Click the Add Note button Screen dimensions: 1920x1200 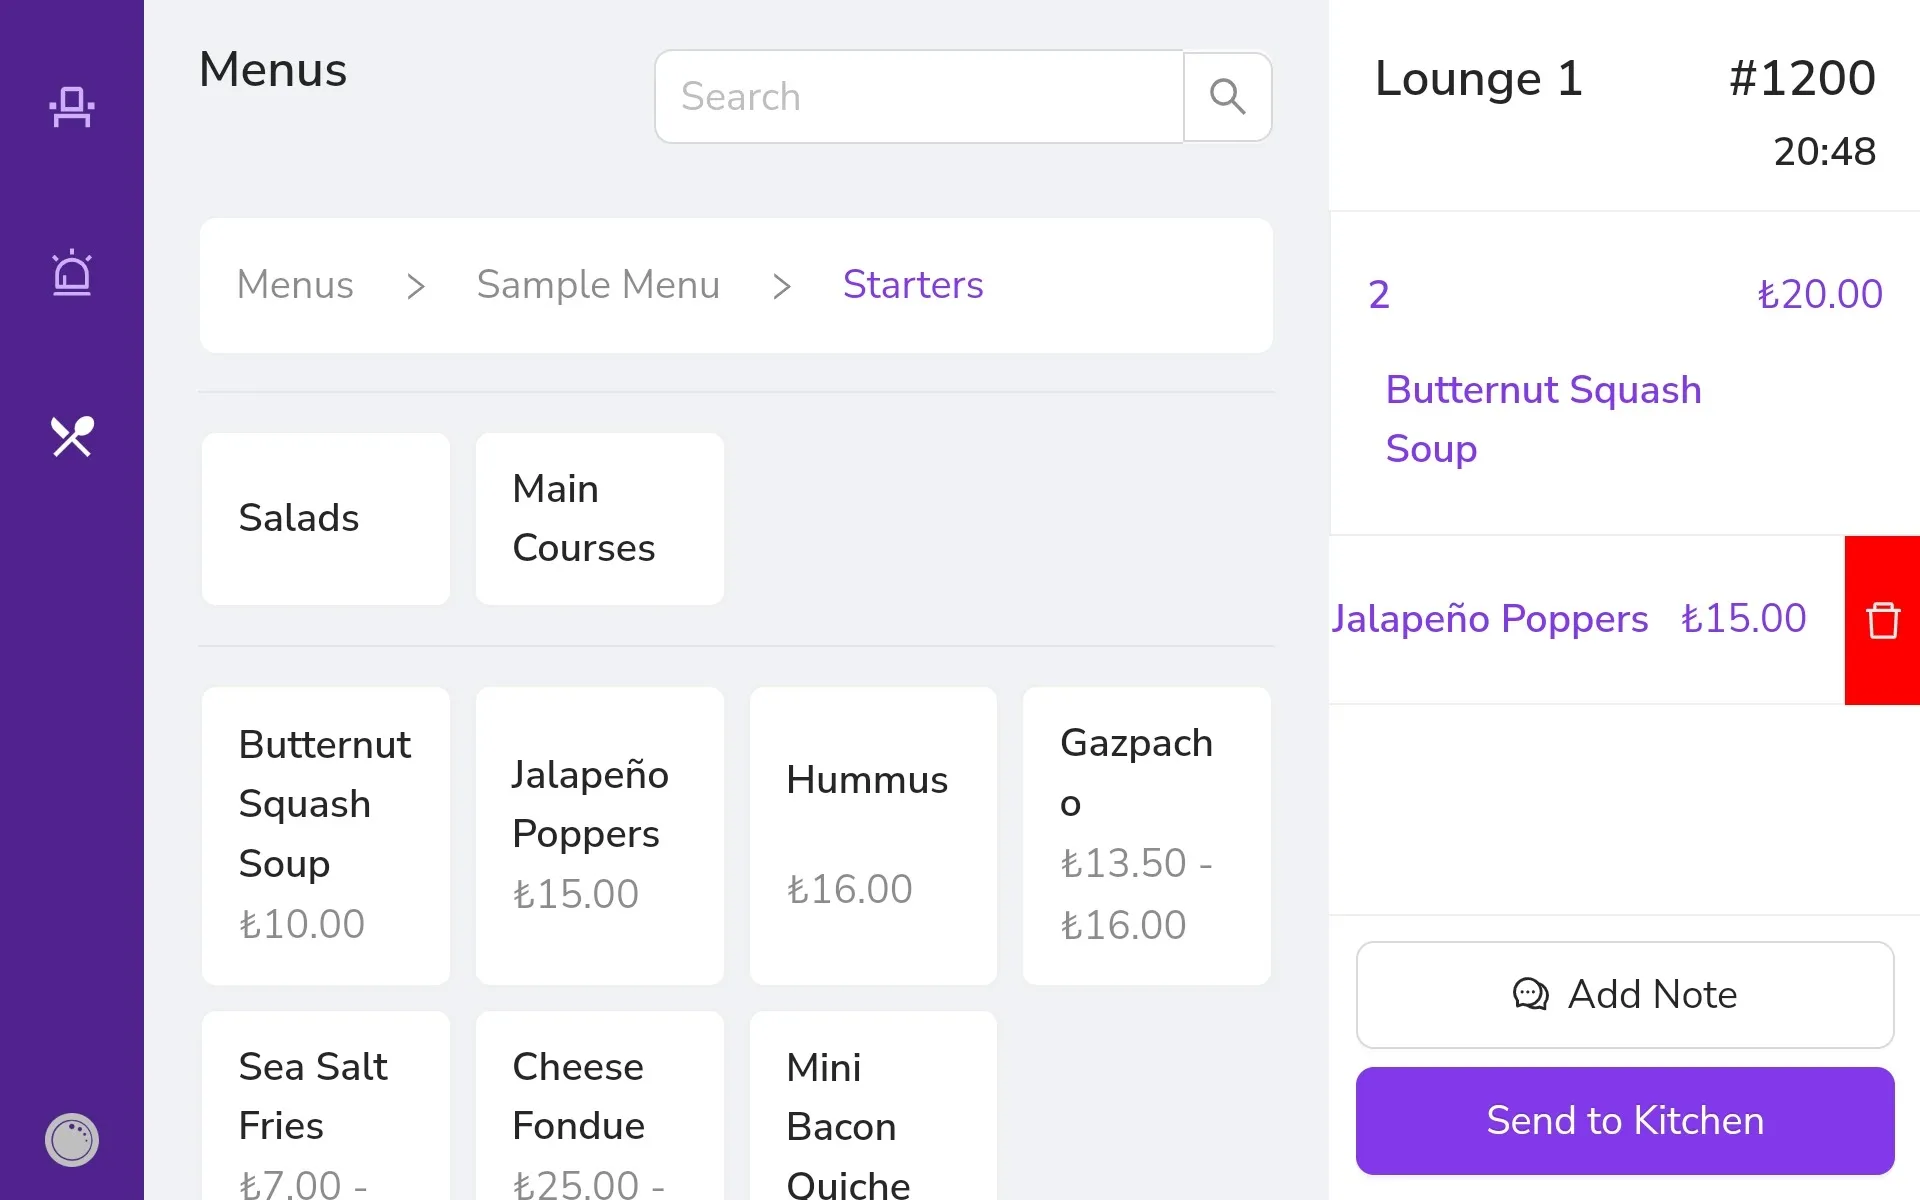click(1625, 995)
